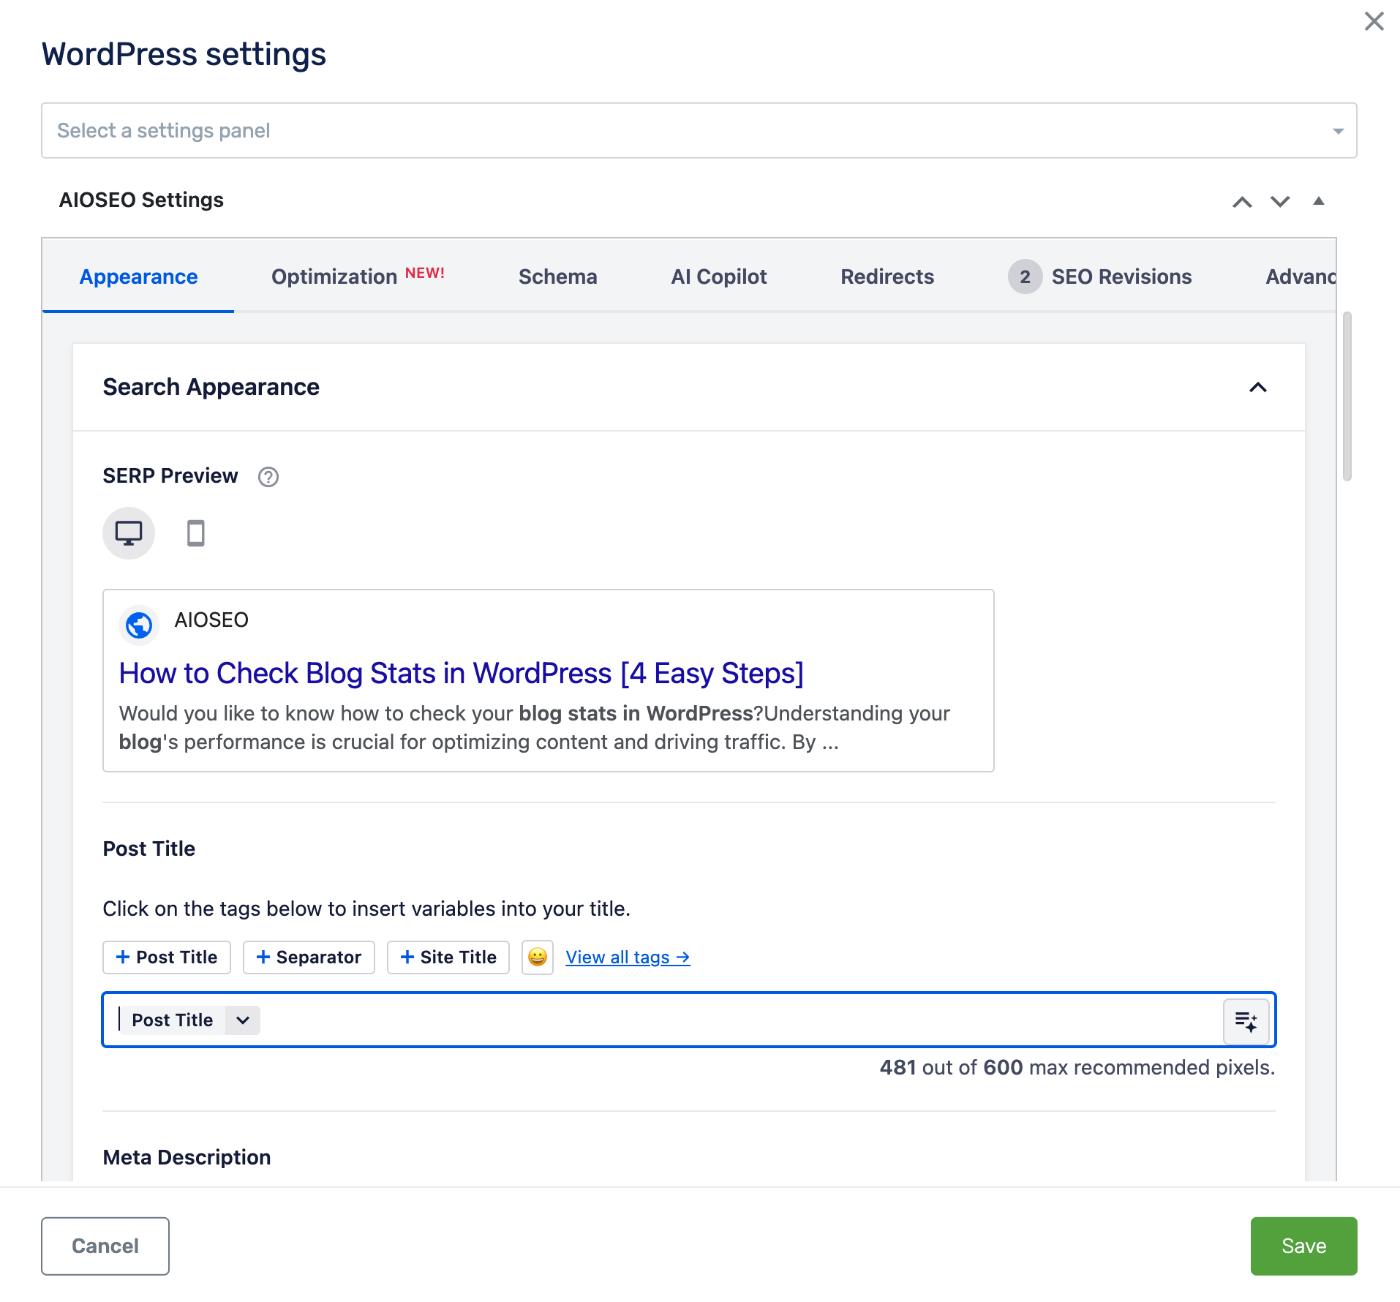1400x1302 pixels.
Task: Click the AI title generator icon
Action: coord(1246,1020)
